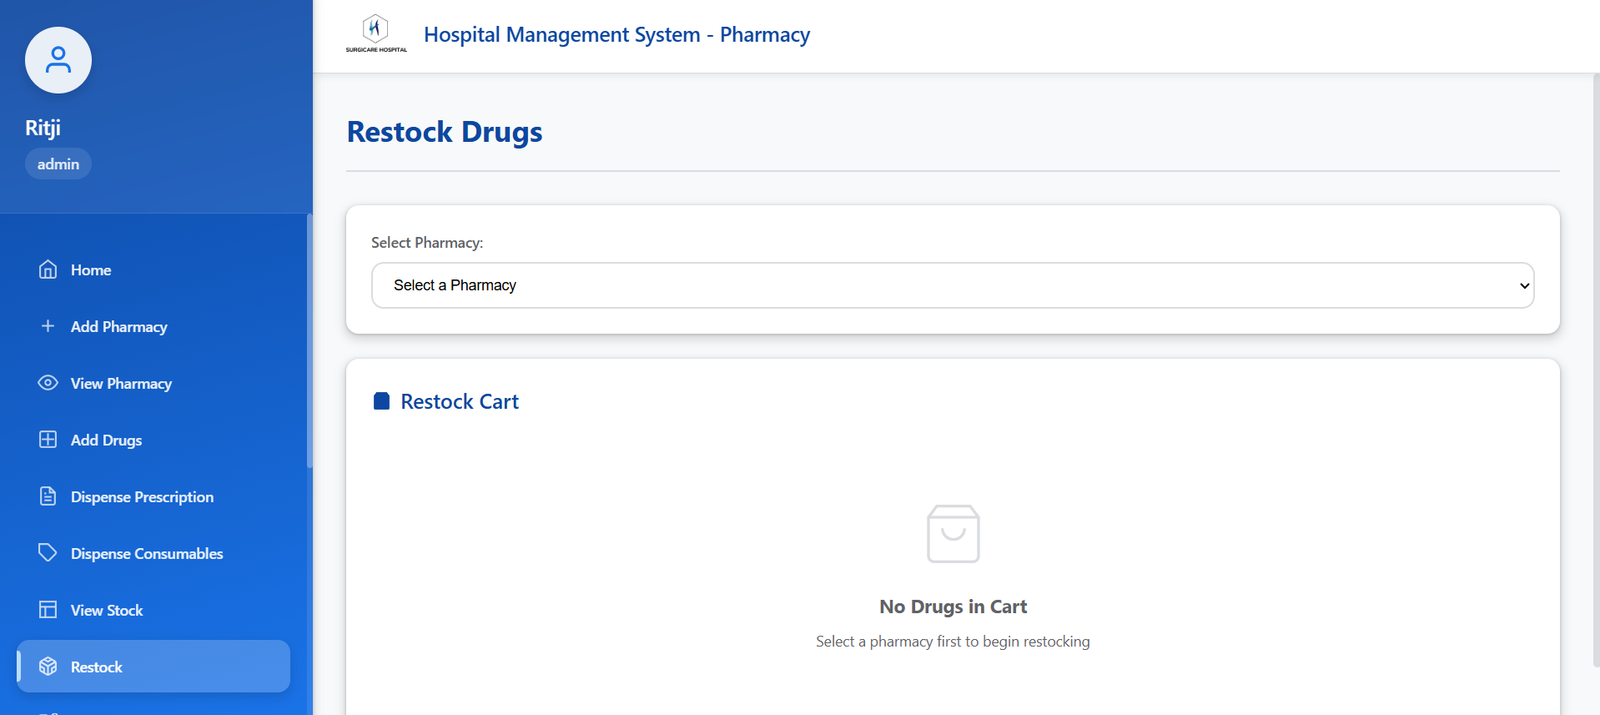Click the package icon beside Restock
Screen dimensions: 1600x715
pos(48,667)
